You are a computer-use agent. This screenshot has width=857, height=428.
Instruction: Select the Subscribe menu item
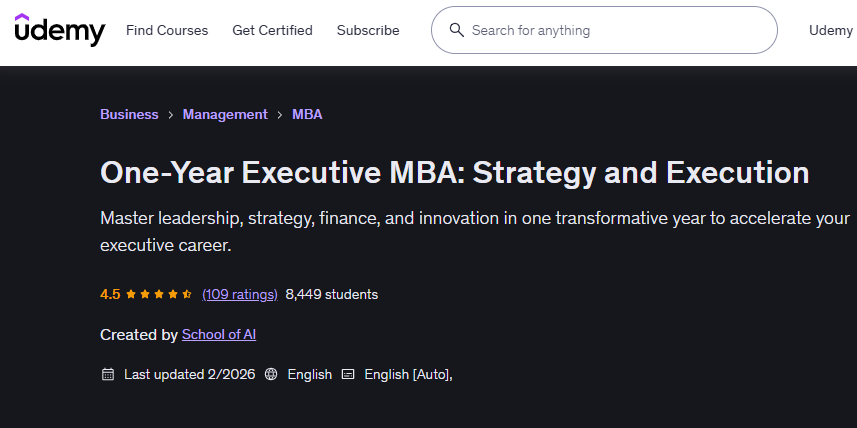pyautogui.click(x=368, y=30)
